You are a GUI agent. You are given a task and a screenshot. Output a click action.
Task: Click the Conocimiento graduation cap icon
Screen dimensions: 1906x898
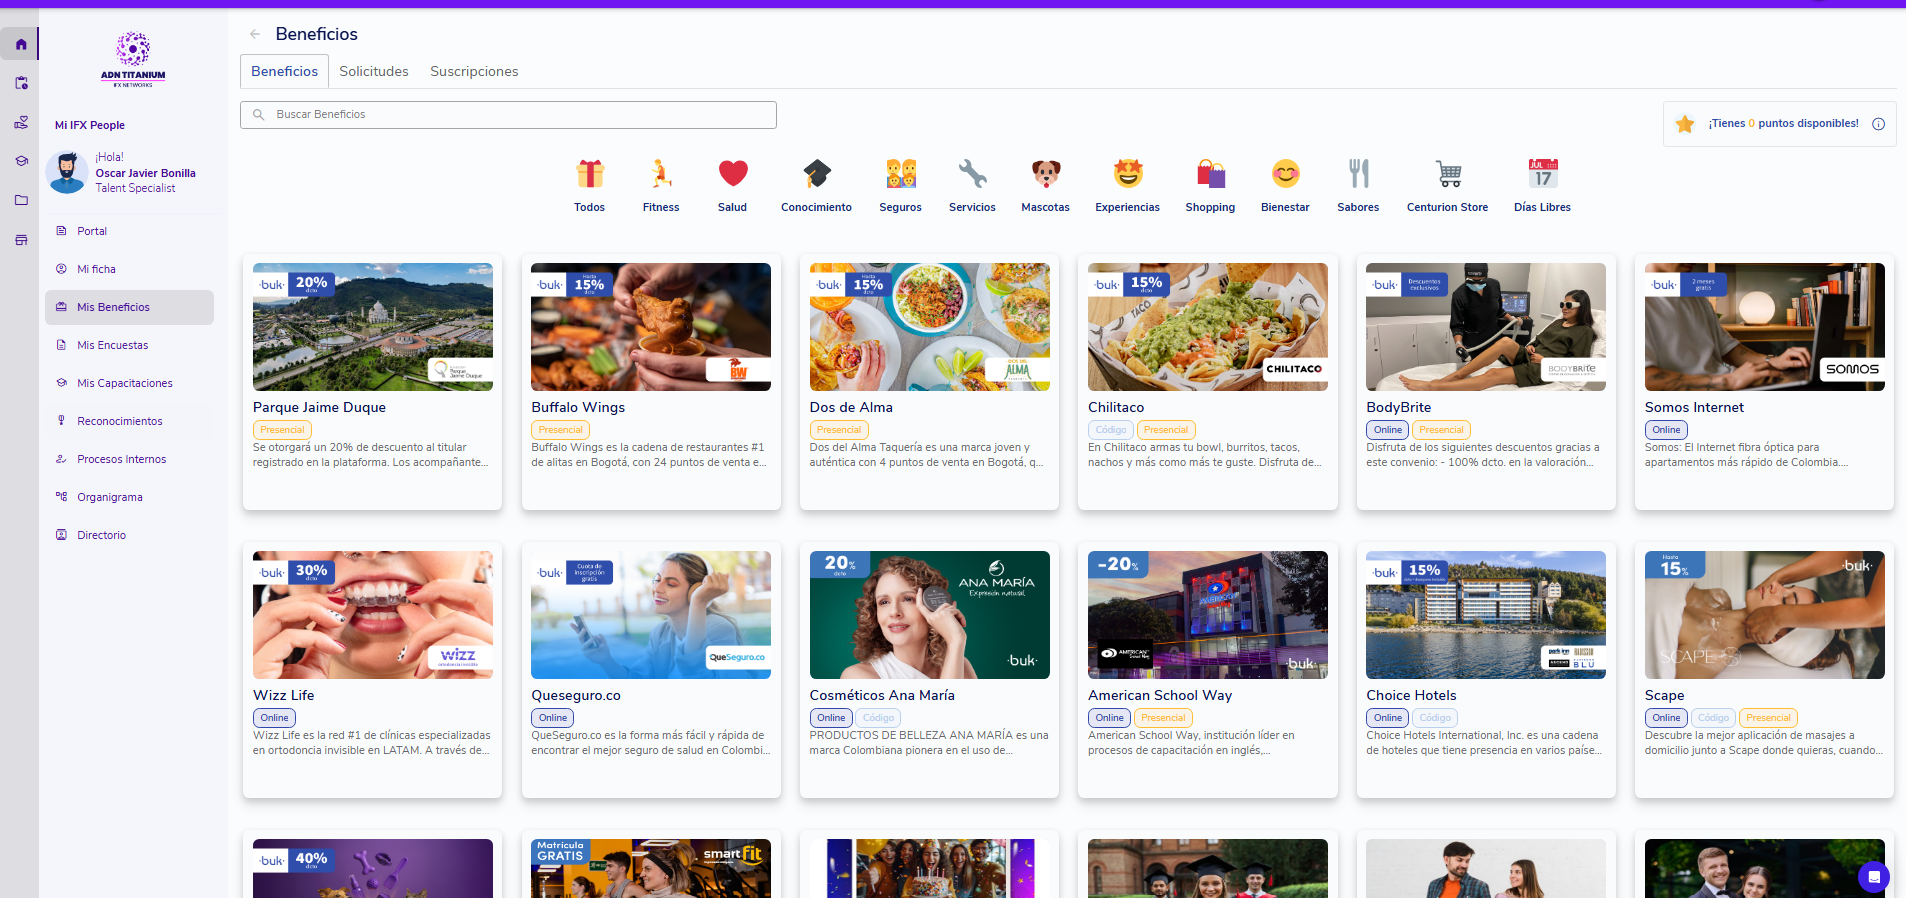tap(816, 174)
